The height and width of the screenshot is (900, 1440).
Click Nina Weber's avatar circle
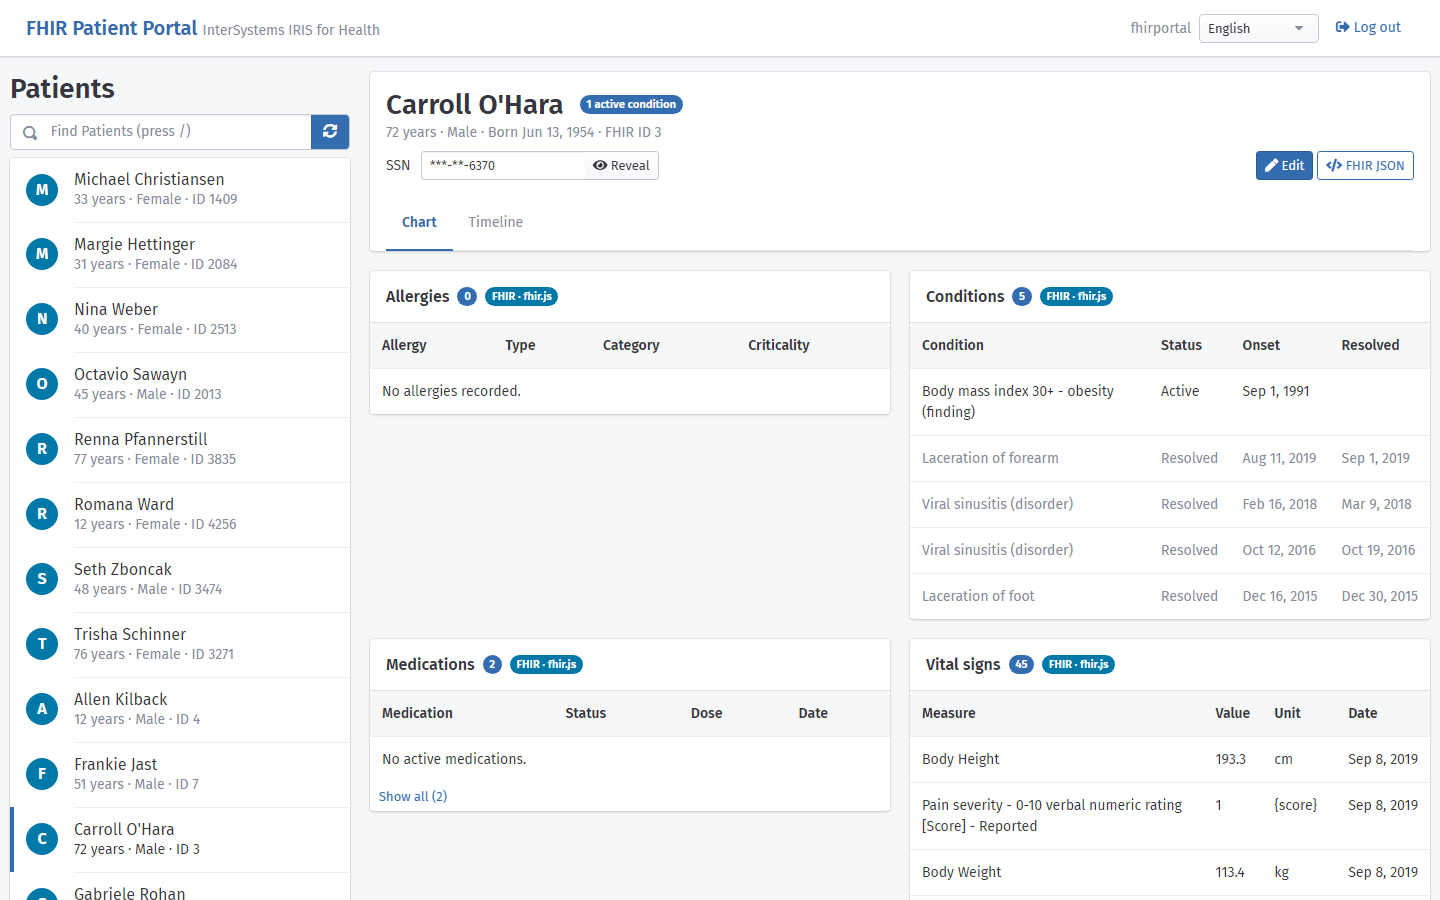[42, 319]
